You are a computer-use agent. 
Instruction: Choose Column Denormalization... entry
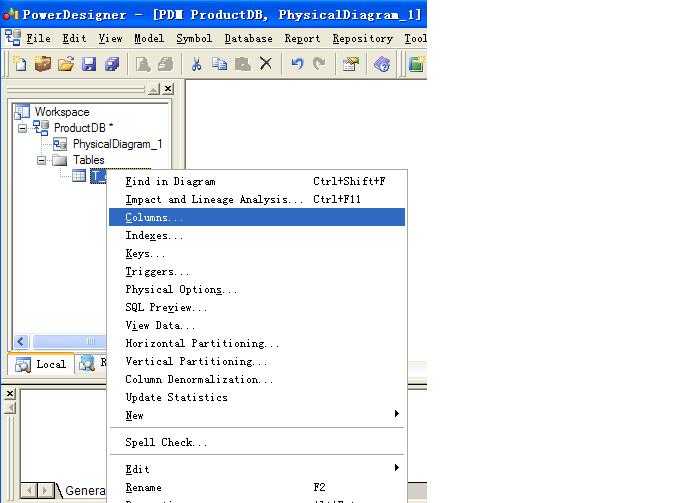pos(257,379)
